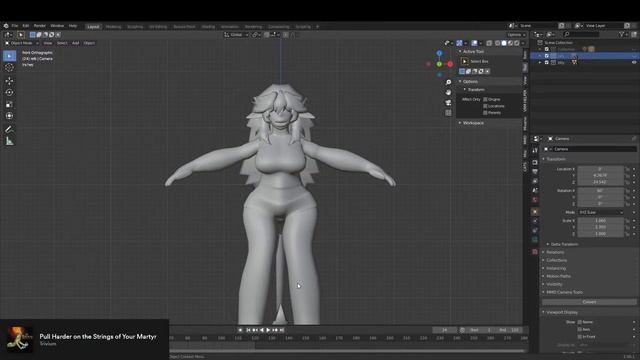This screenshot has height=360, width=640.
Task: Toggle snapping magnet icon in header
Action: pyautogui.click(x=267, y=35)
